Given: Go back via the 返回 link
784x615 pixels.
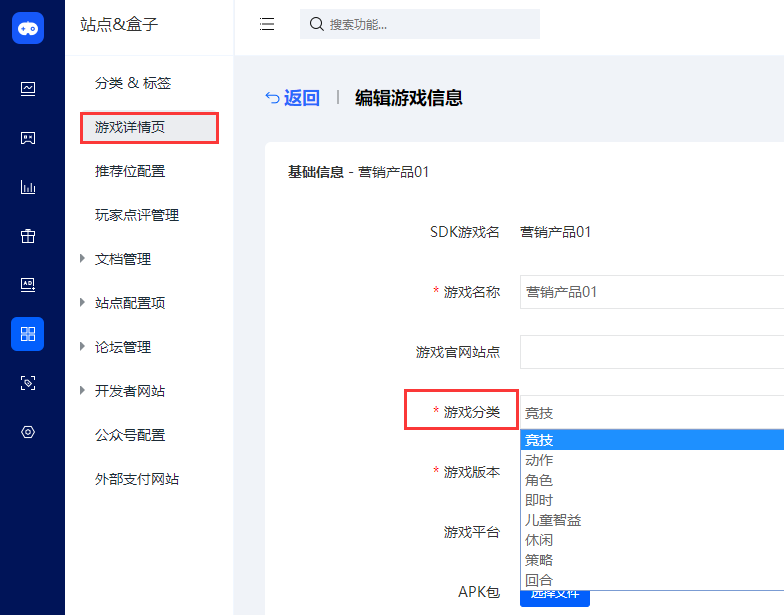Looking at the screenshot, I should point(302,98).
